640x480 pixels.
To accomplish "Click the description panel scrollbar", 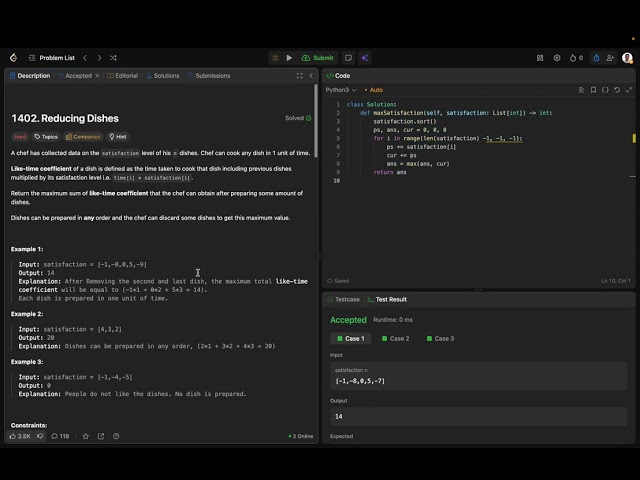I will coord(316,121).
